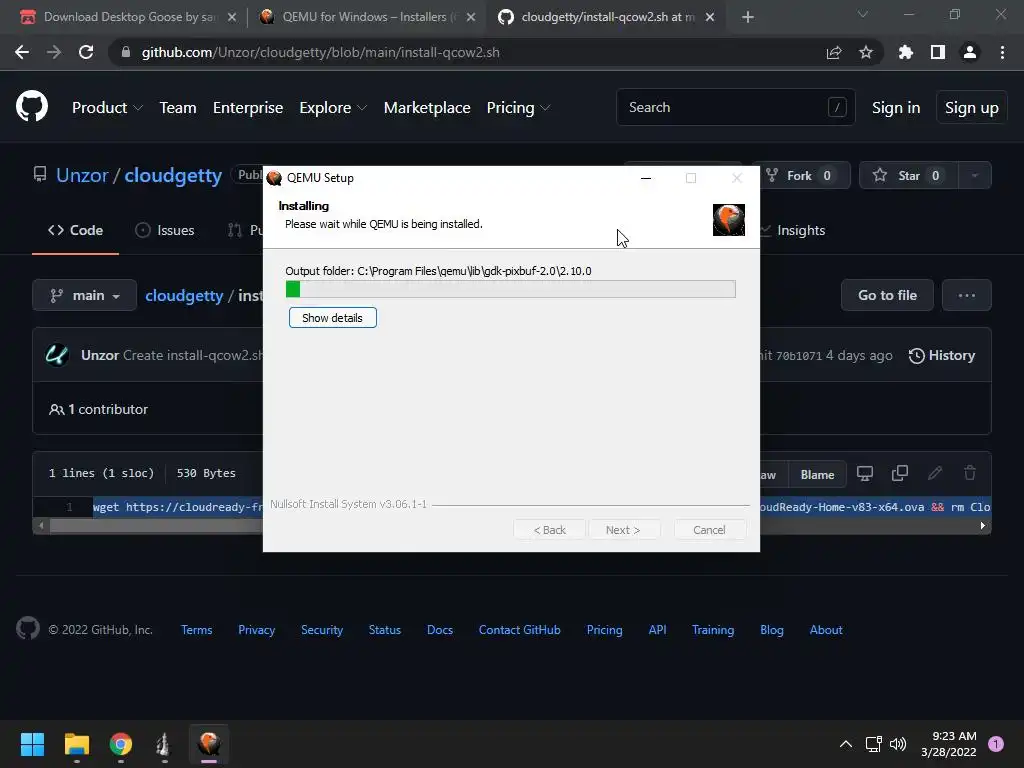
Task: Click the Sign up button
Action: coord(972,108)
